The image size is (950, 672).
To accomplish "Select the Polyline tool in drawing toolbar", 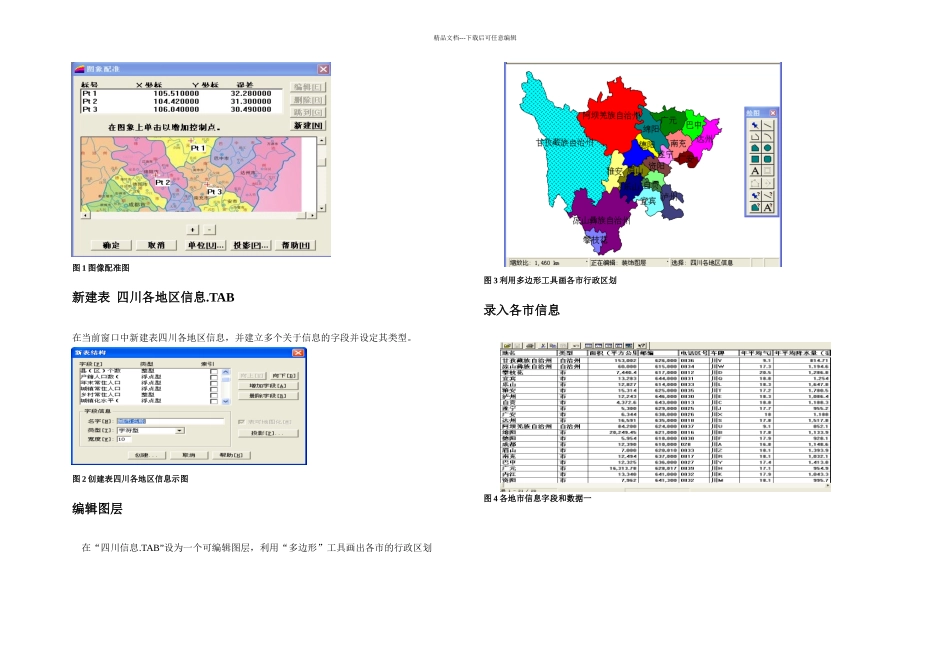I will point(755,136).
